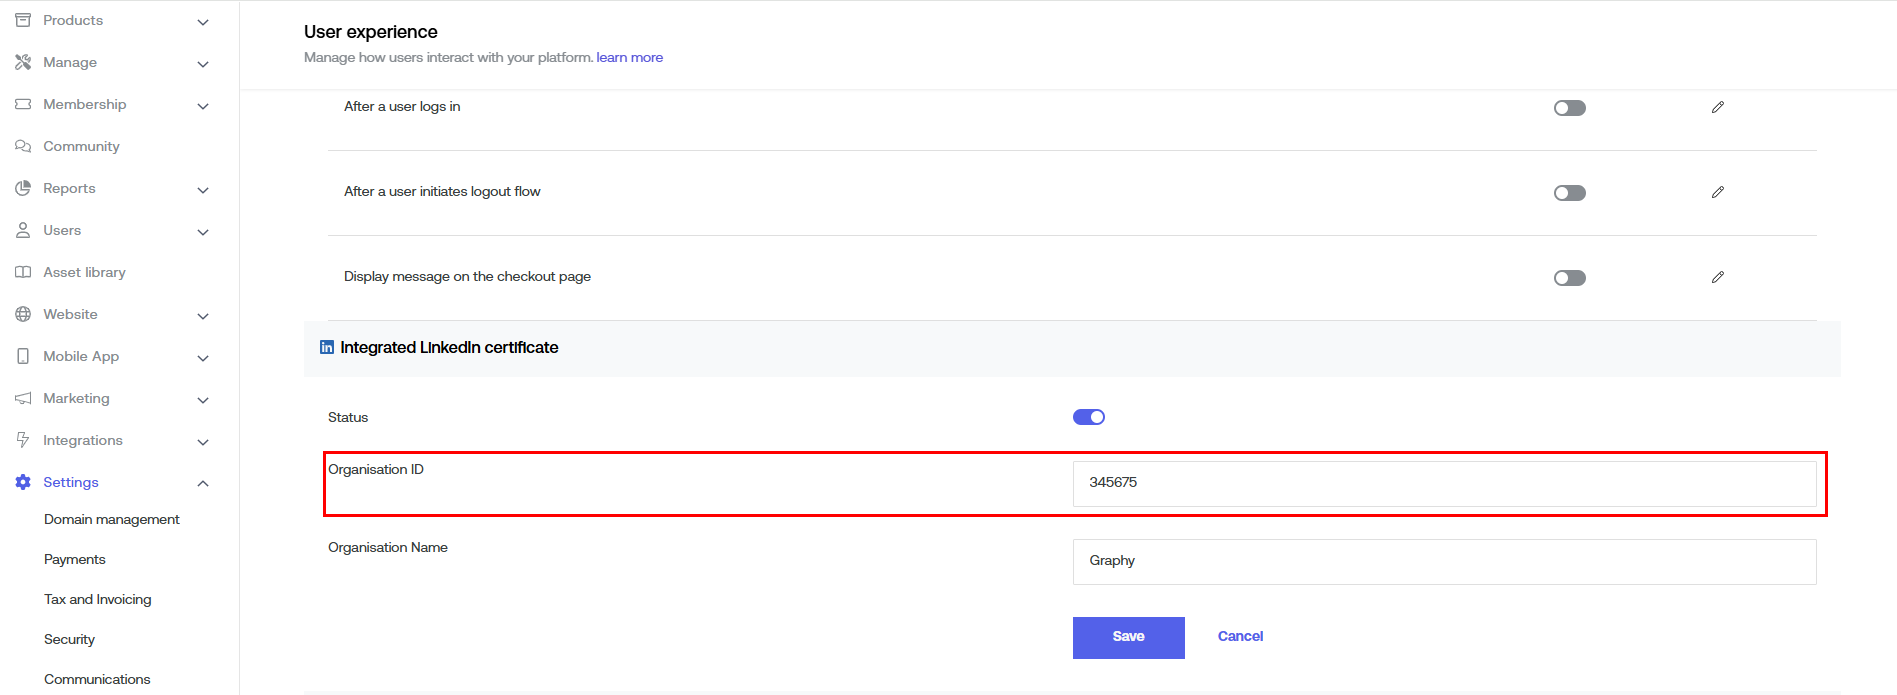Viewport: 1897px width, 695px height.
Task: Edit the checkout page display message
Action: [x=1717, y=277]
